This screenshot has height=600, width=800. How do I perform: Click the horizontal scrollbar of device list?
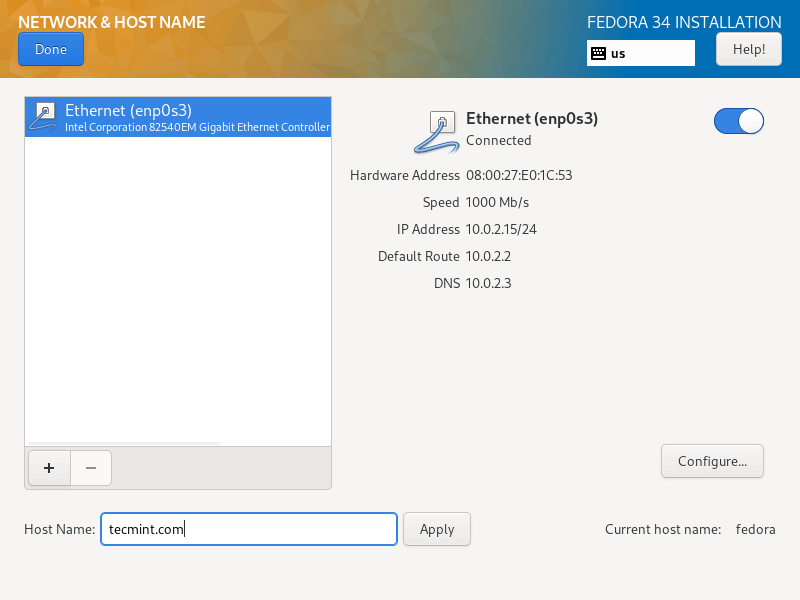click(124, 443)
